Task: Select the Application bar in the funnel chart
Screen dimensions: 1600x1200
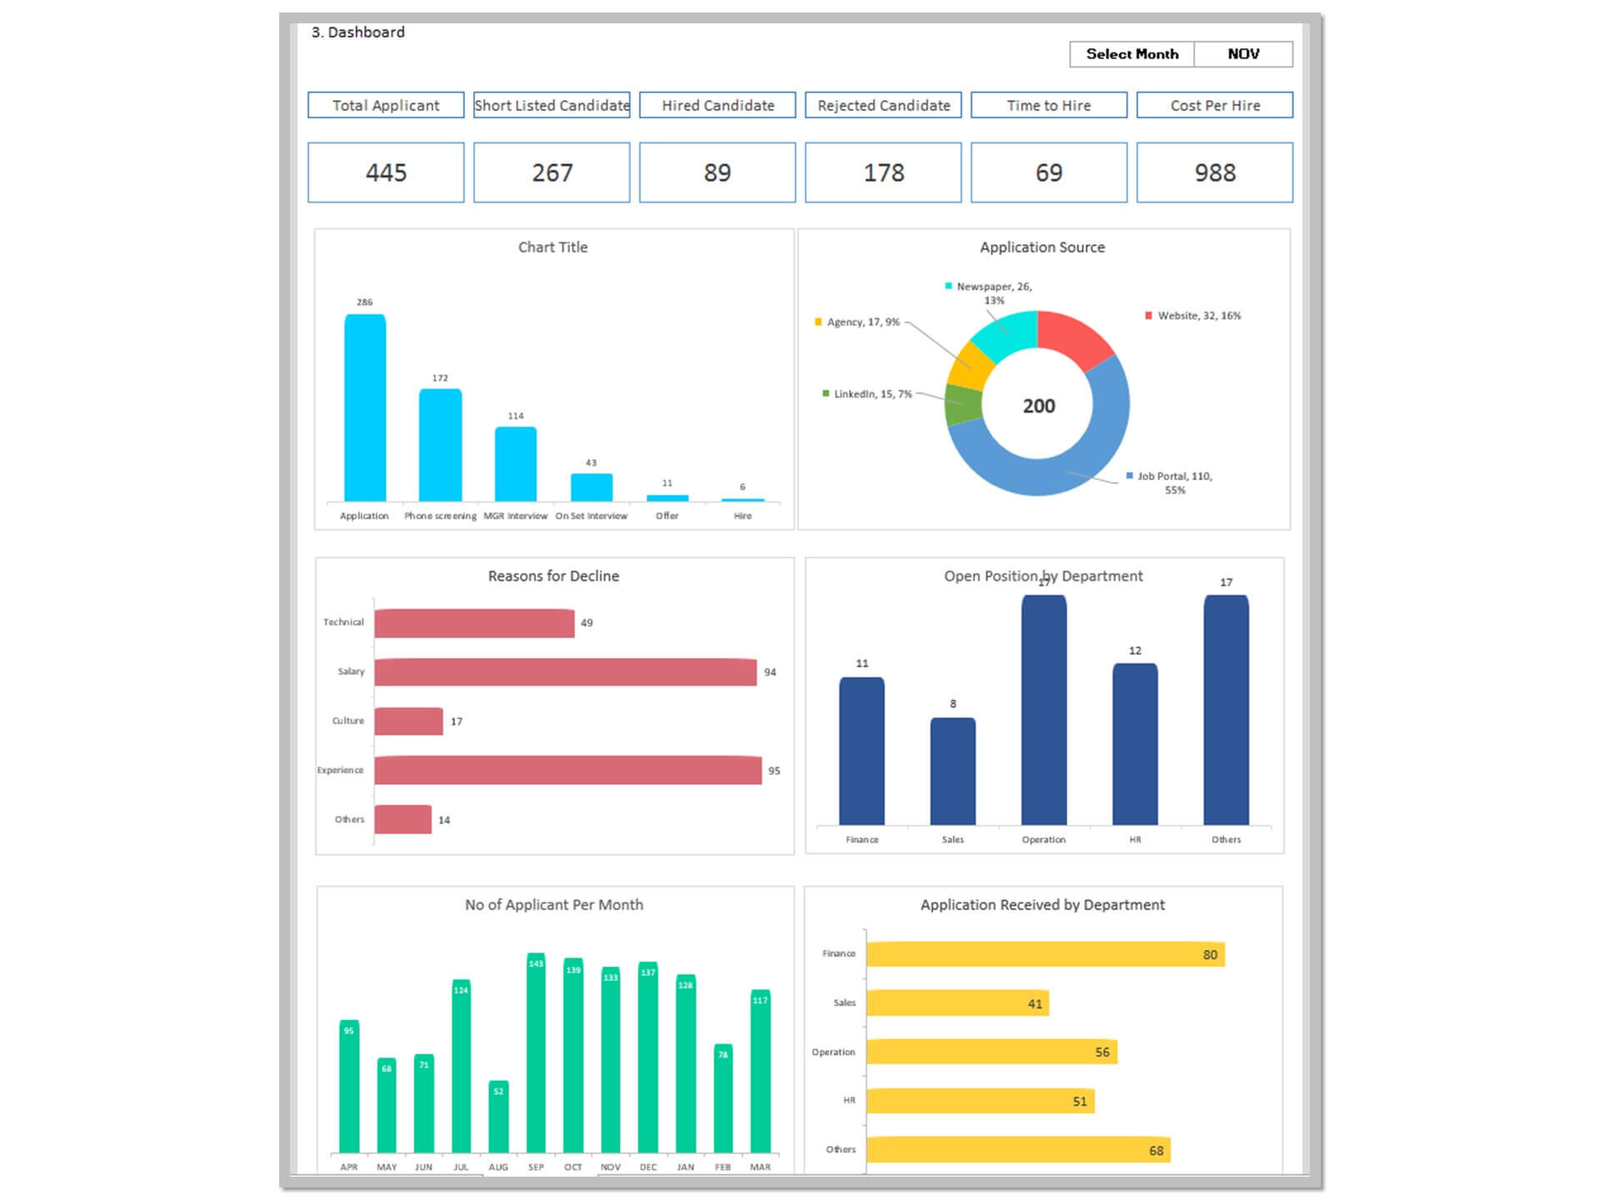Action: 364,410
